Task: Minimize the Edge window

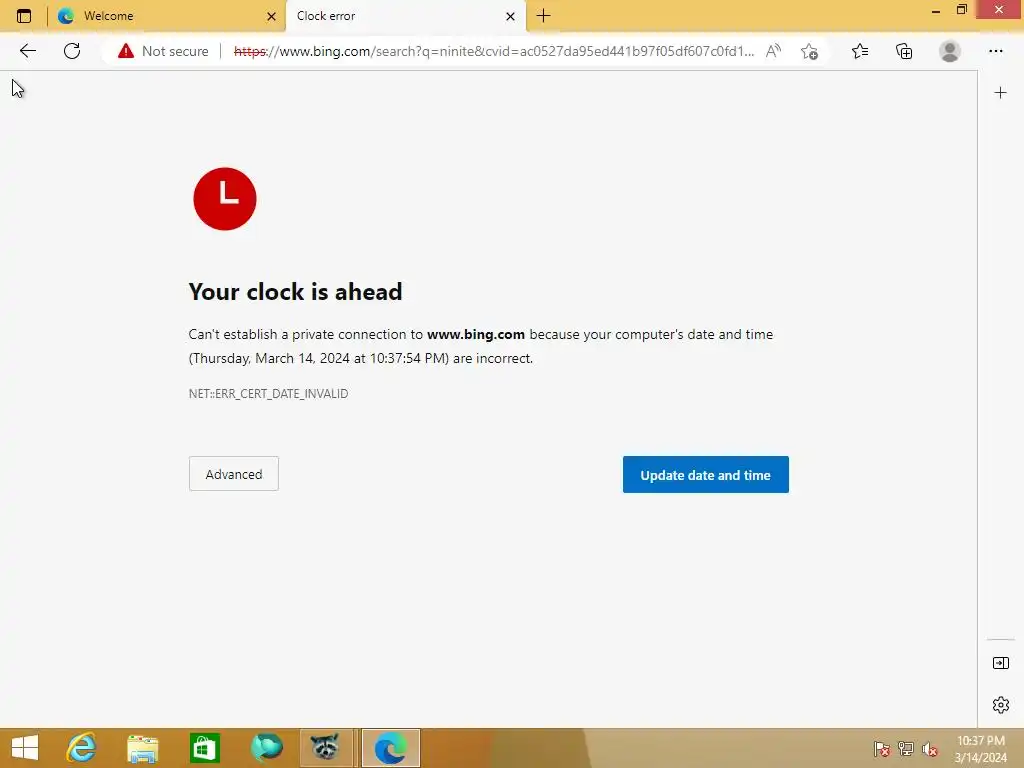Action: click(x=935, y=10)
